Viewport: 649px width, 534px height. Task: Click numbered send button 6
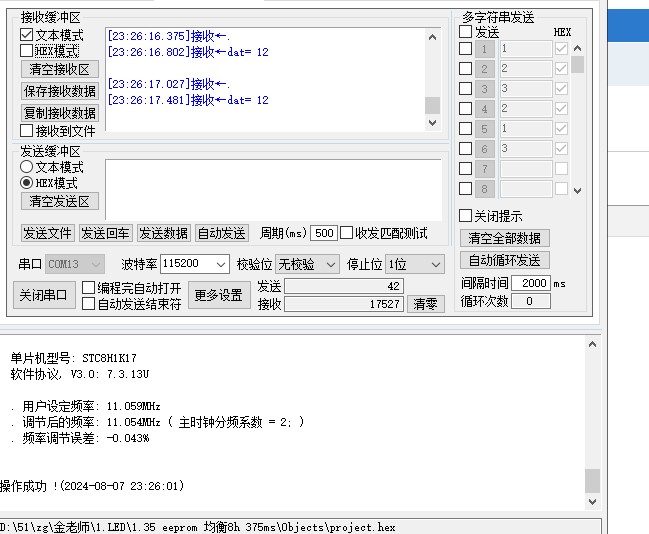point(484,149)
